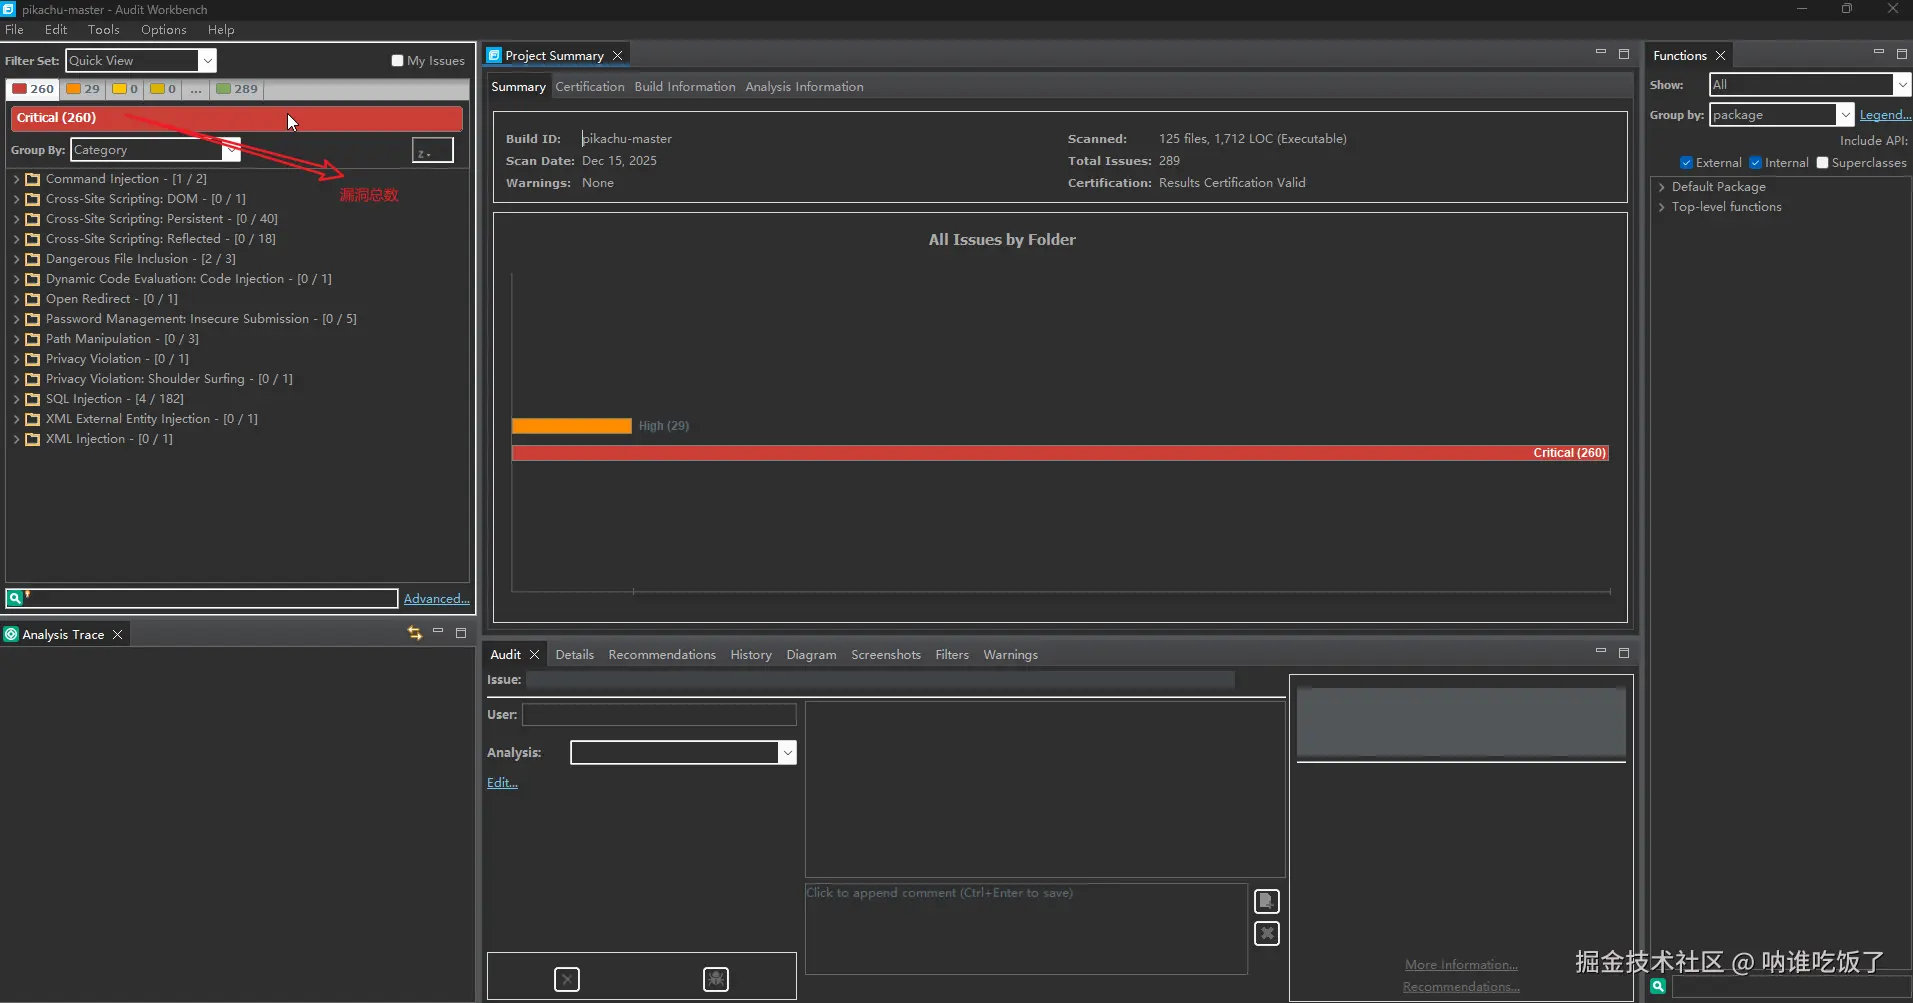
Task: Toggle the My Issues checkbox
Action: tap(397, 60)
